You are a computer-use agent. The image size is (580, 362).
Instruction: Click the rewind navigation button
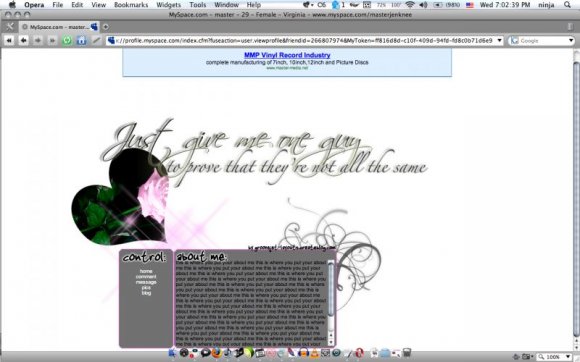click(x=9, y=40)
